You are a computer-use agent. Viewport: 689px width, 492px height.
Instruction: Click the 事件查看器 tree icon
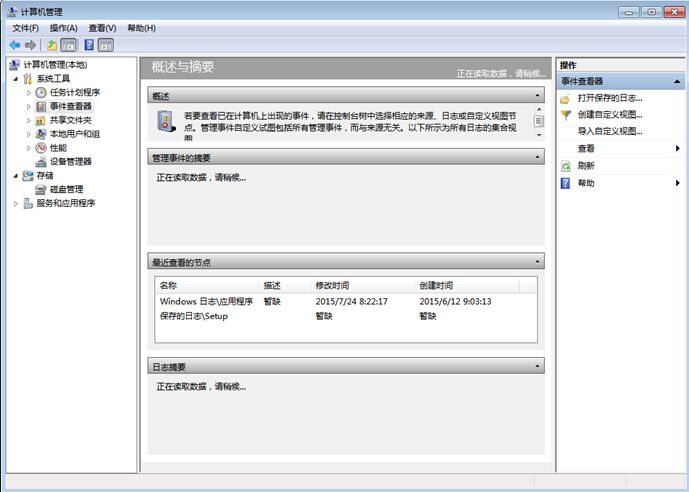41,106
